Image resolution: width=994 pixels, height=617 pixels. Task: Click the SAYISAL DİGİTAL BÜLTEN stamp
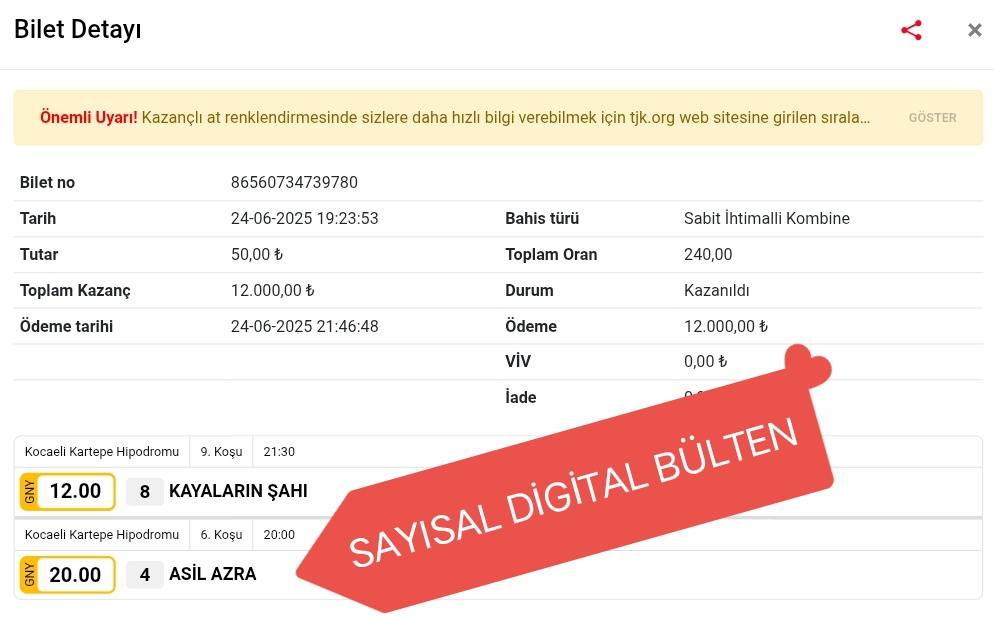(575, 495)
